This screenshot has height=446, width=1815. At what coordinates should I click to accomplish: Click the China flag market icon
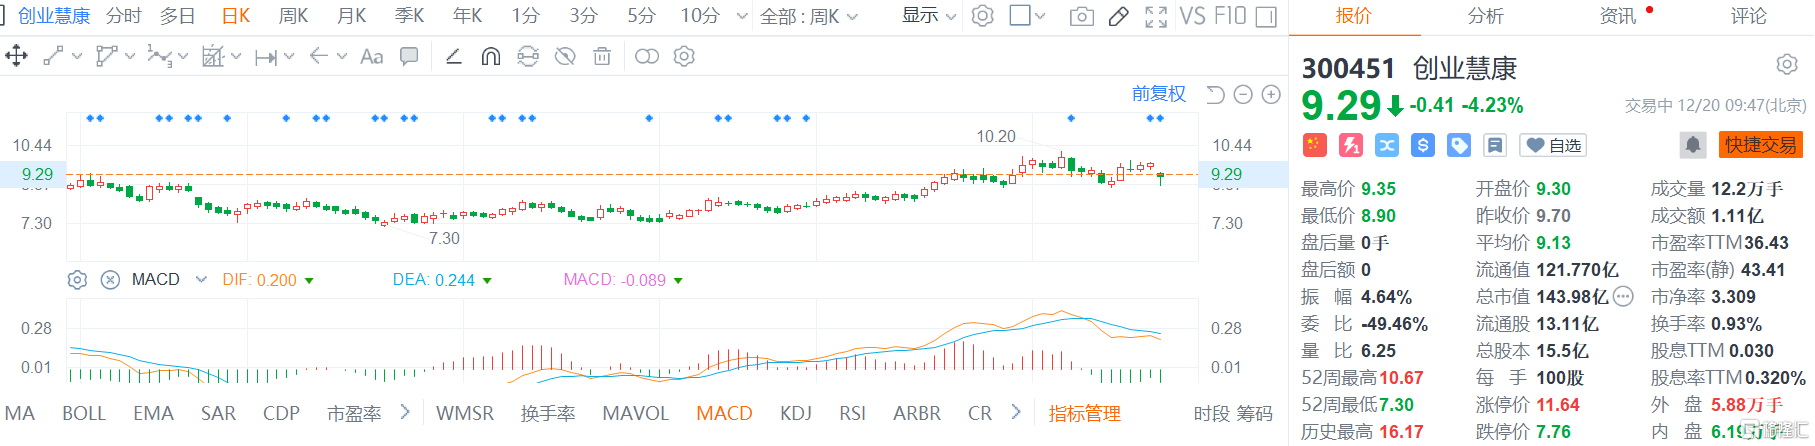click(1314, 145)
